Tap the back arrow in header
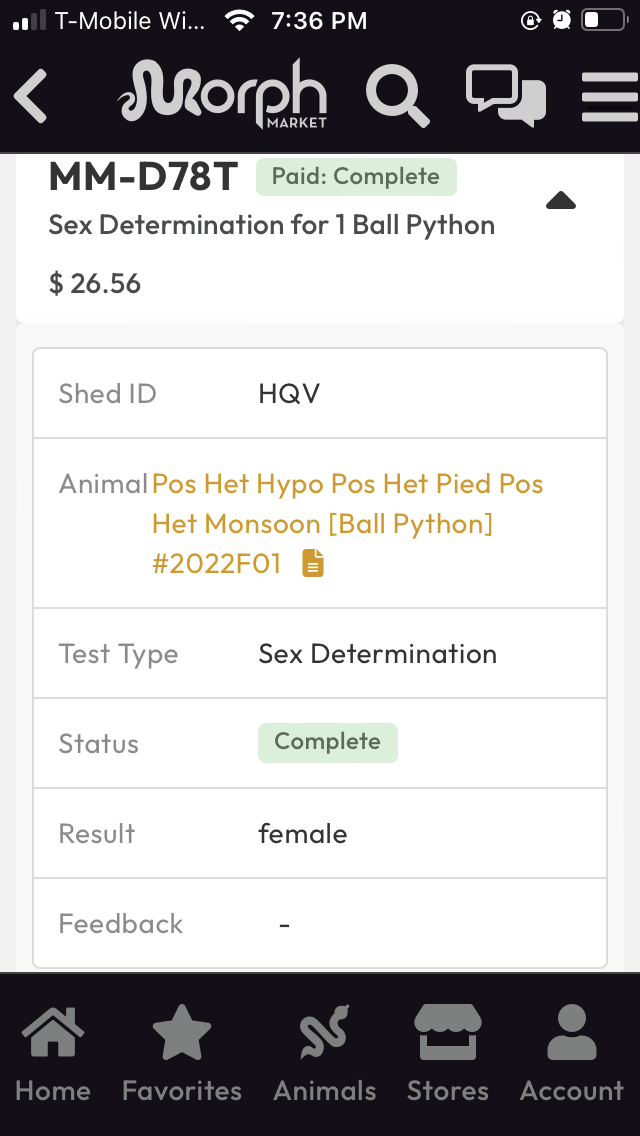640x1136 pixels. 31,96
